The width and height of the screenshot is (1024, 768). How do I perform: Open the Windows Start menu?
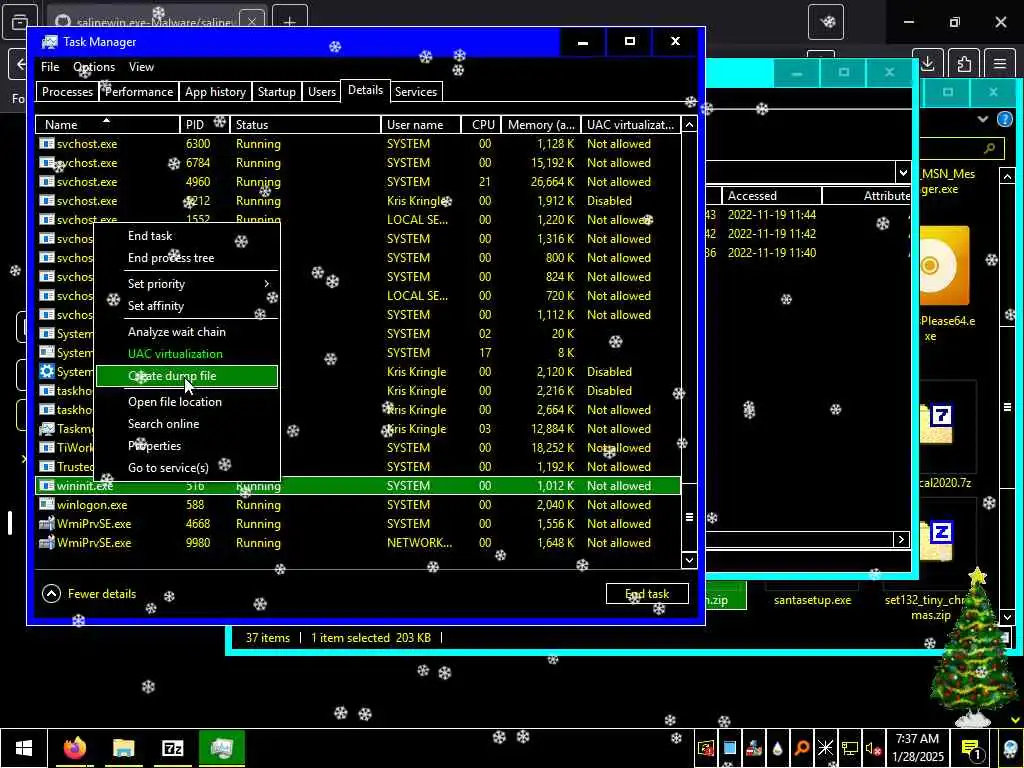[24, 748]
